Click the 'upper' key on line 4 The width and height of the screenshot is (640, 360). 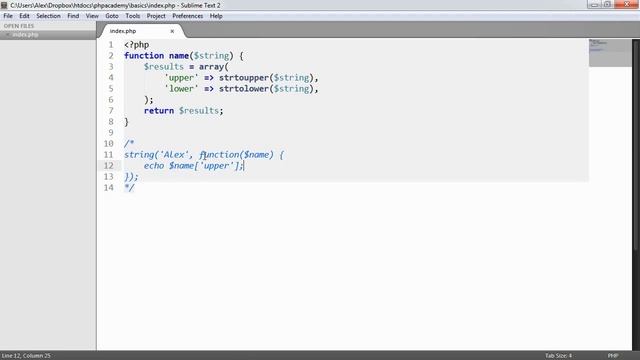(181, 78)
